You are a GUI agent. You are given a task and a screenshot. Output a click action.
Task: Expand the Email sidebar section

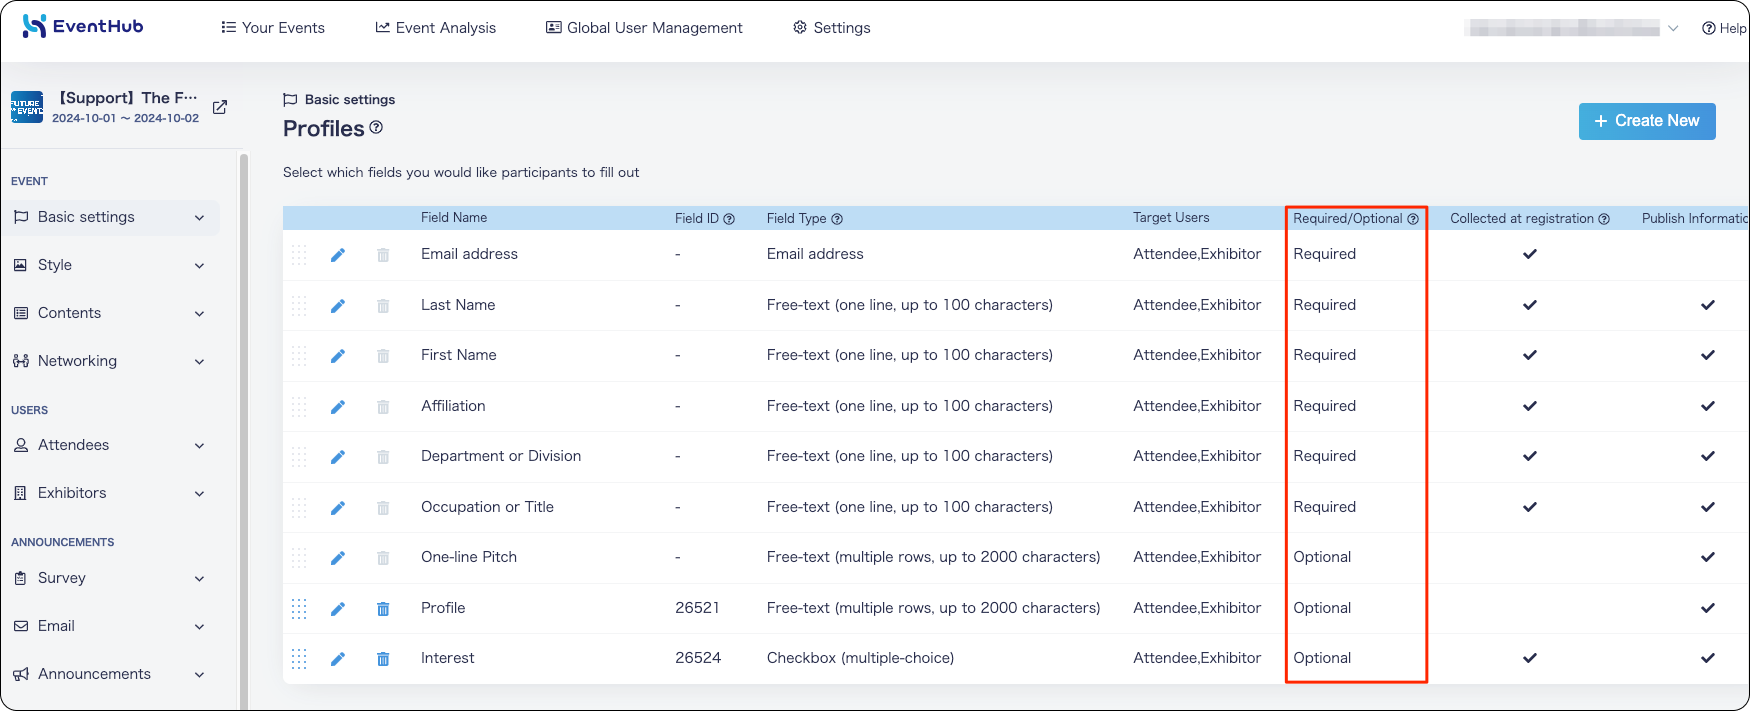coord(110,626)
